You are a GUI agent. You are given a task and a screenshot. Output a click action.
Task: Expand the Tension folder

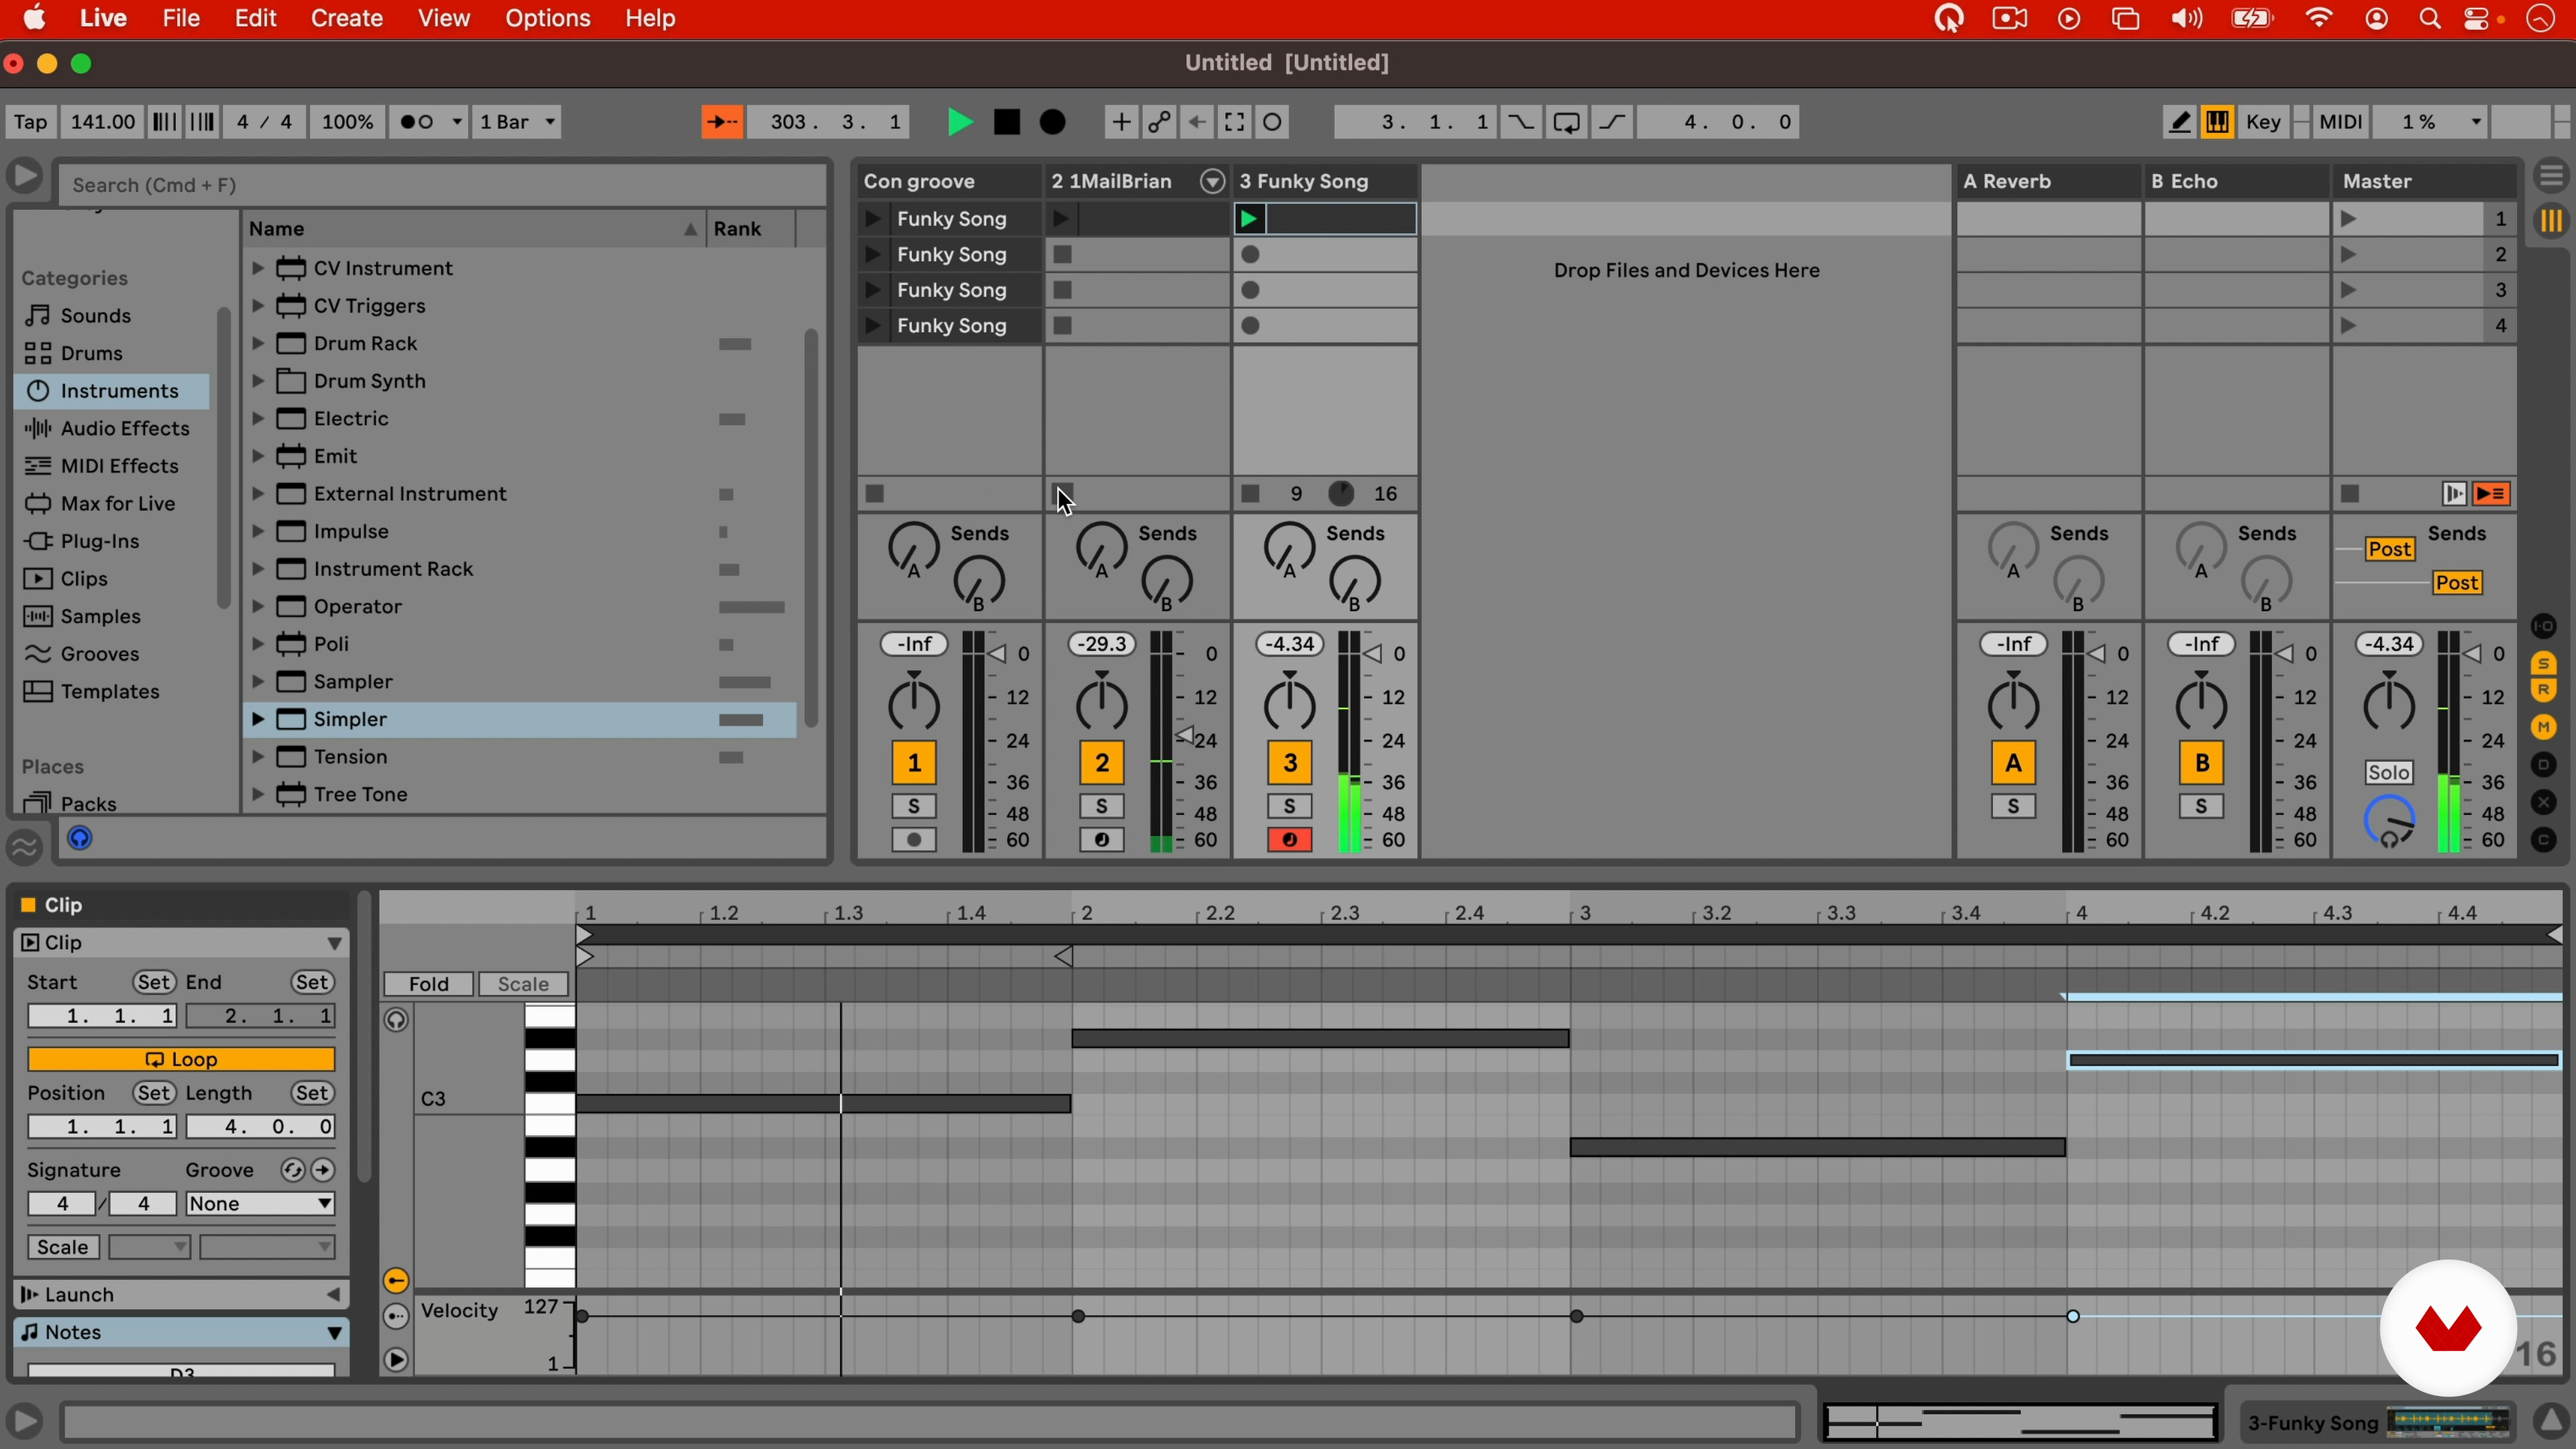[257, 757]
